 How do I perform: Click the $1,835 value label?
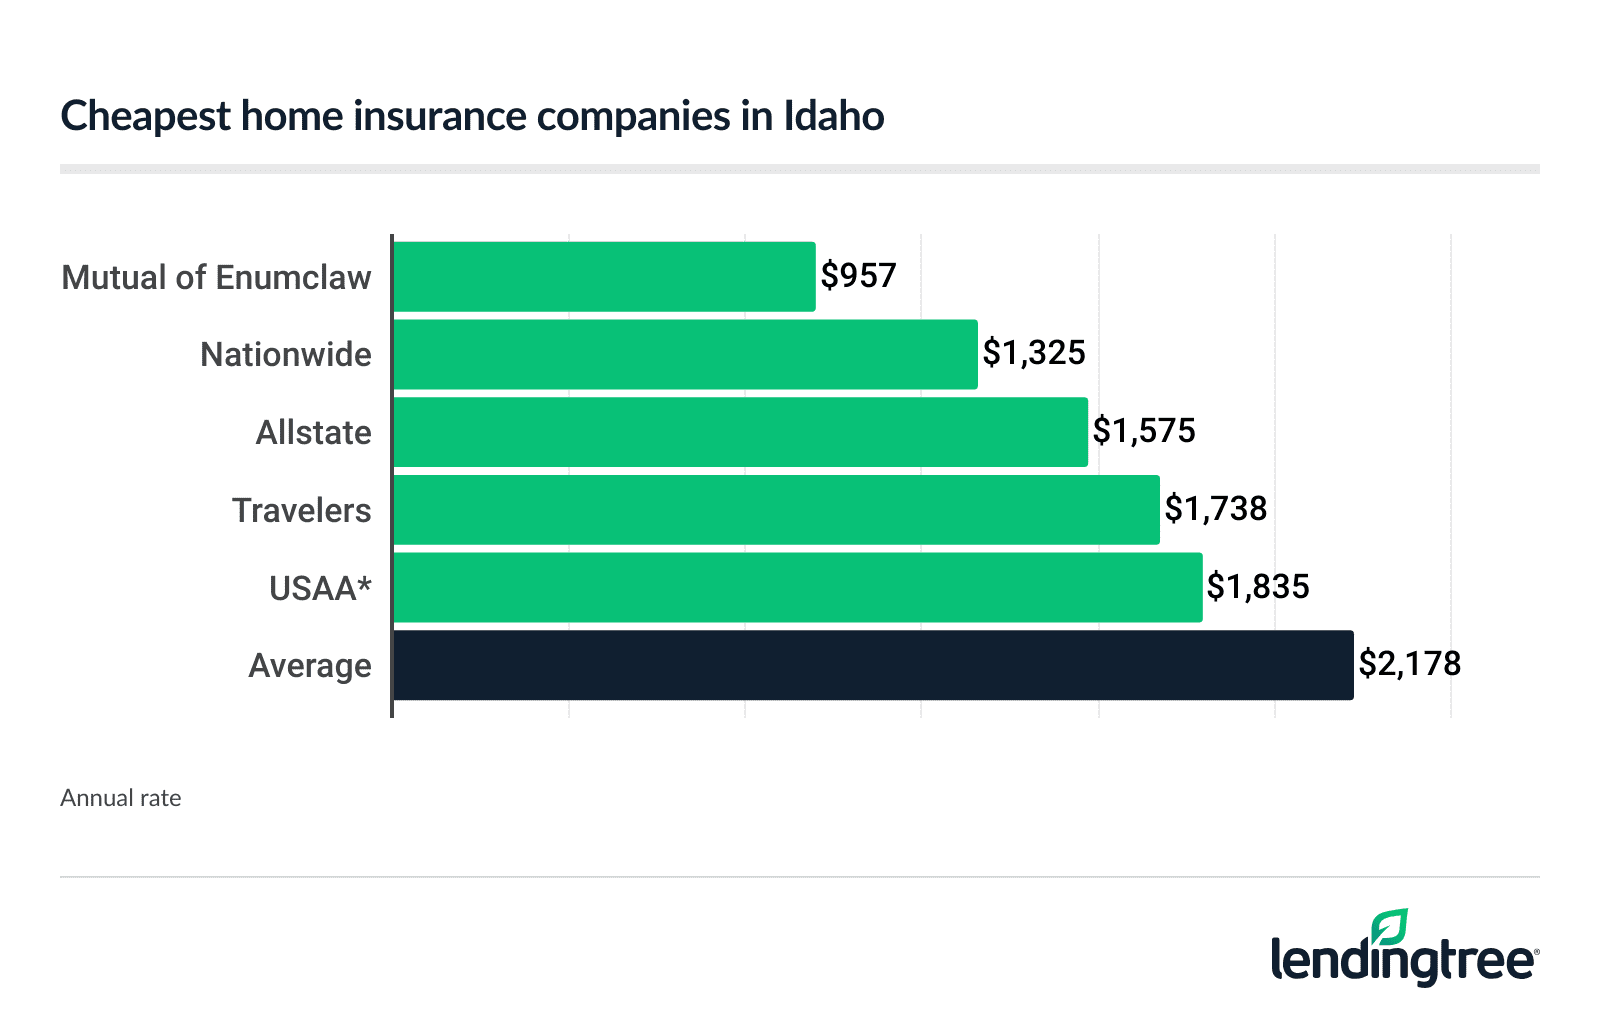[x=1258, y=586]
